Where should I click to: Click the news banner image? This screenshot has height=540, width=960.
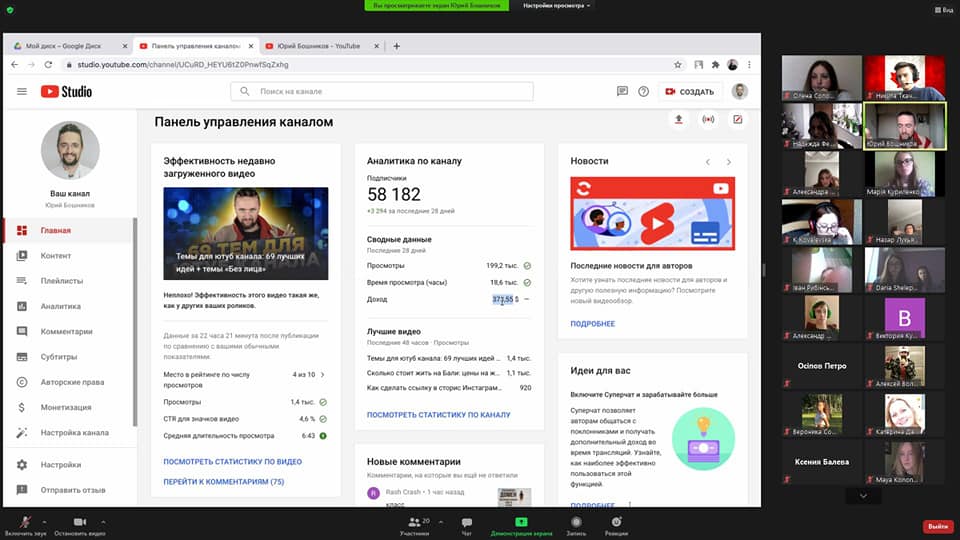653,214
